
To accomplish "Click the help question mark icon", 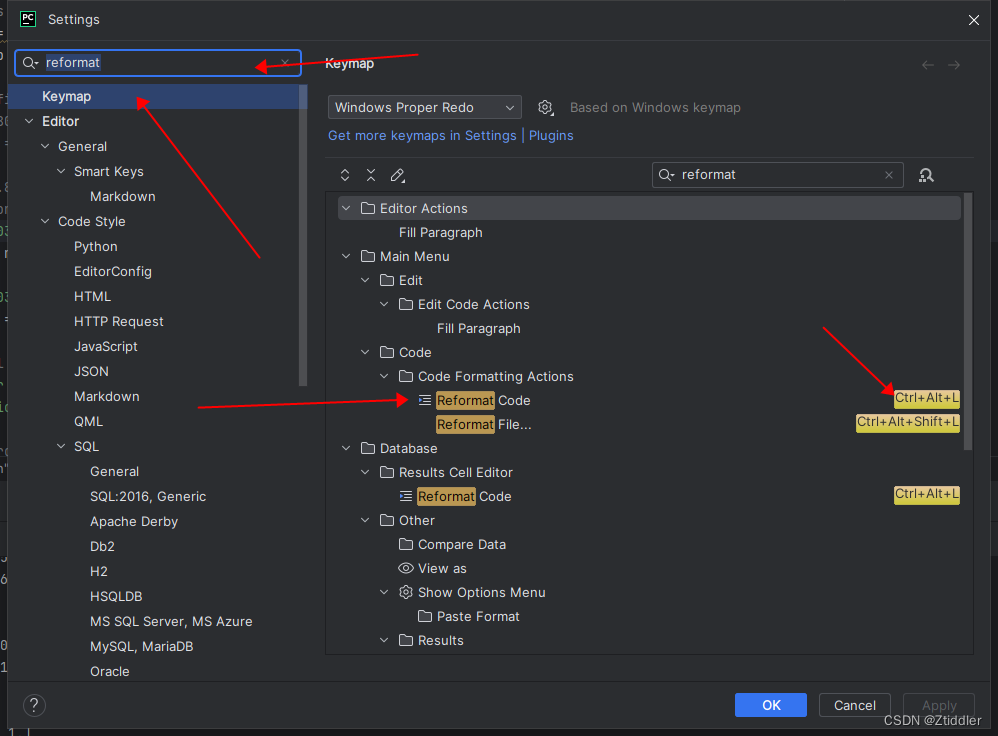I will point(33,705).
